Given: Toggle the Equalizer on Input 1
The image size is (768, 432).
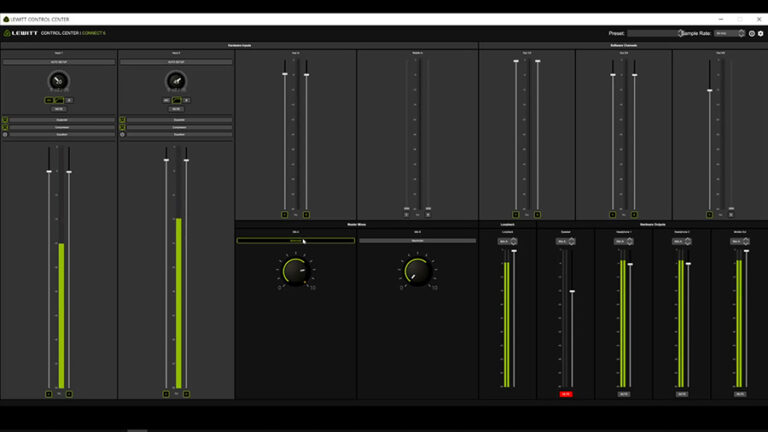Looking at the screenshot, I should [5, 134].
